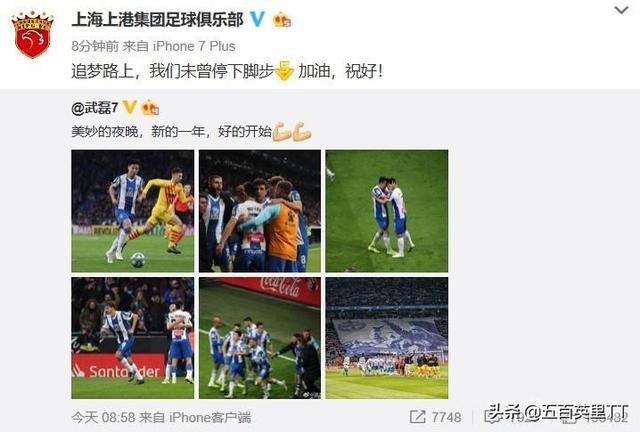Click the repost share icon near 7748

(418, 417)
